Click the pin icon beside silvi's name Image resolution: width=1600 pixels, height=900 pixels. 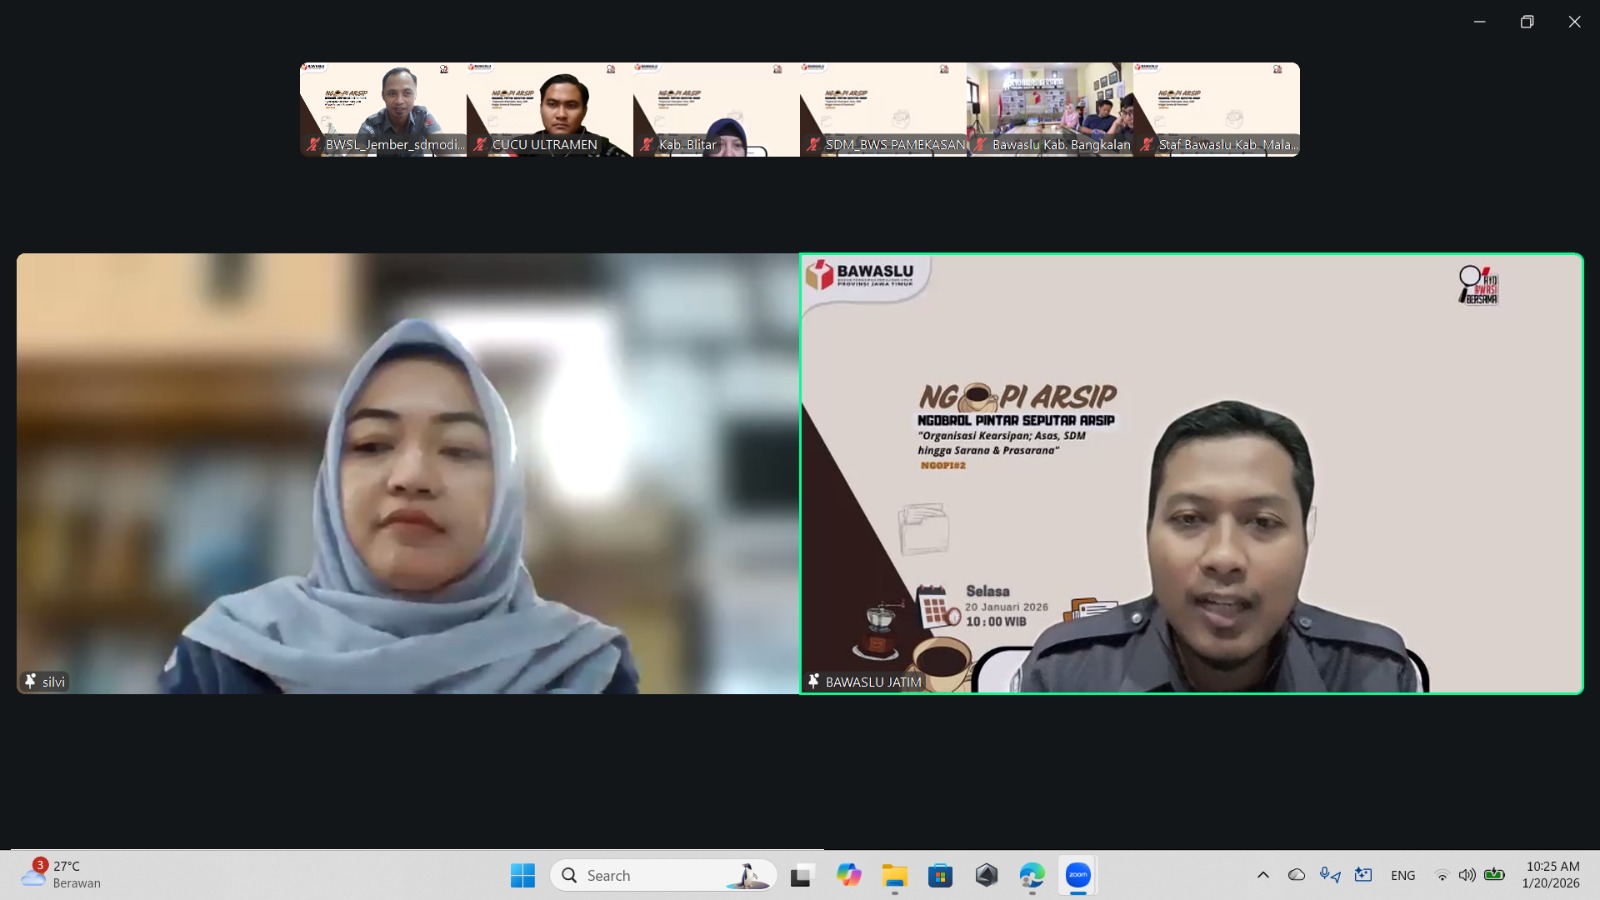click(x=30, y=681)
